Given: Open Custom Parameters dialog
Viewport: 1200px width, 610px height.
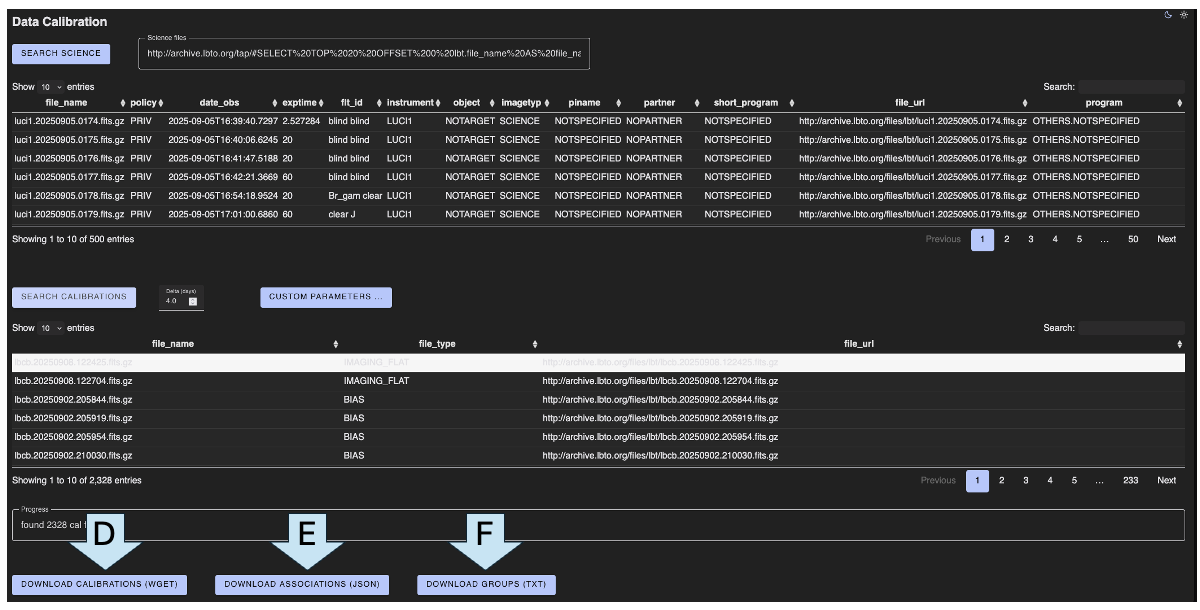Looking at the screenshot, I should click(x=325, y=297).
